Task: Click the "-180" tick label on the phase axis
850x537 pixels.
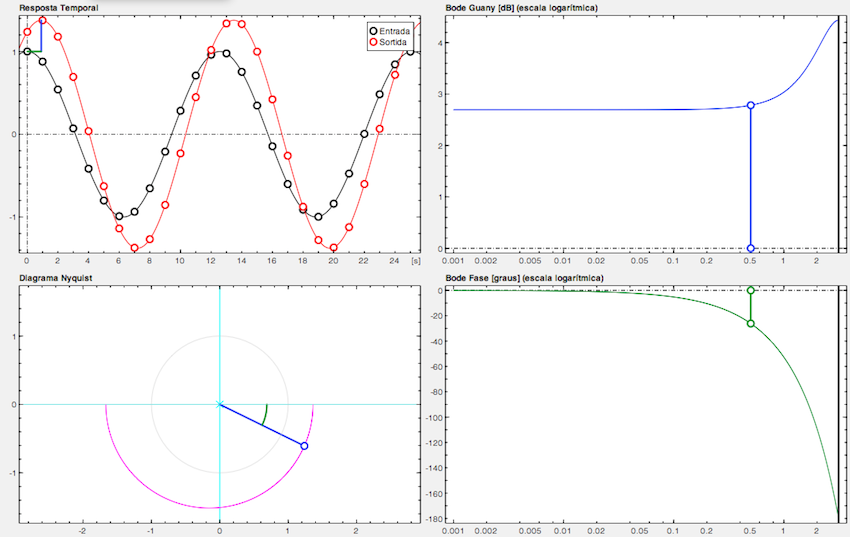Action: (435, 519)
